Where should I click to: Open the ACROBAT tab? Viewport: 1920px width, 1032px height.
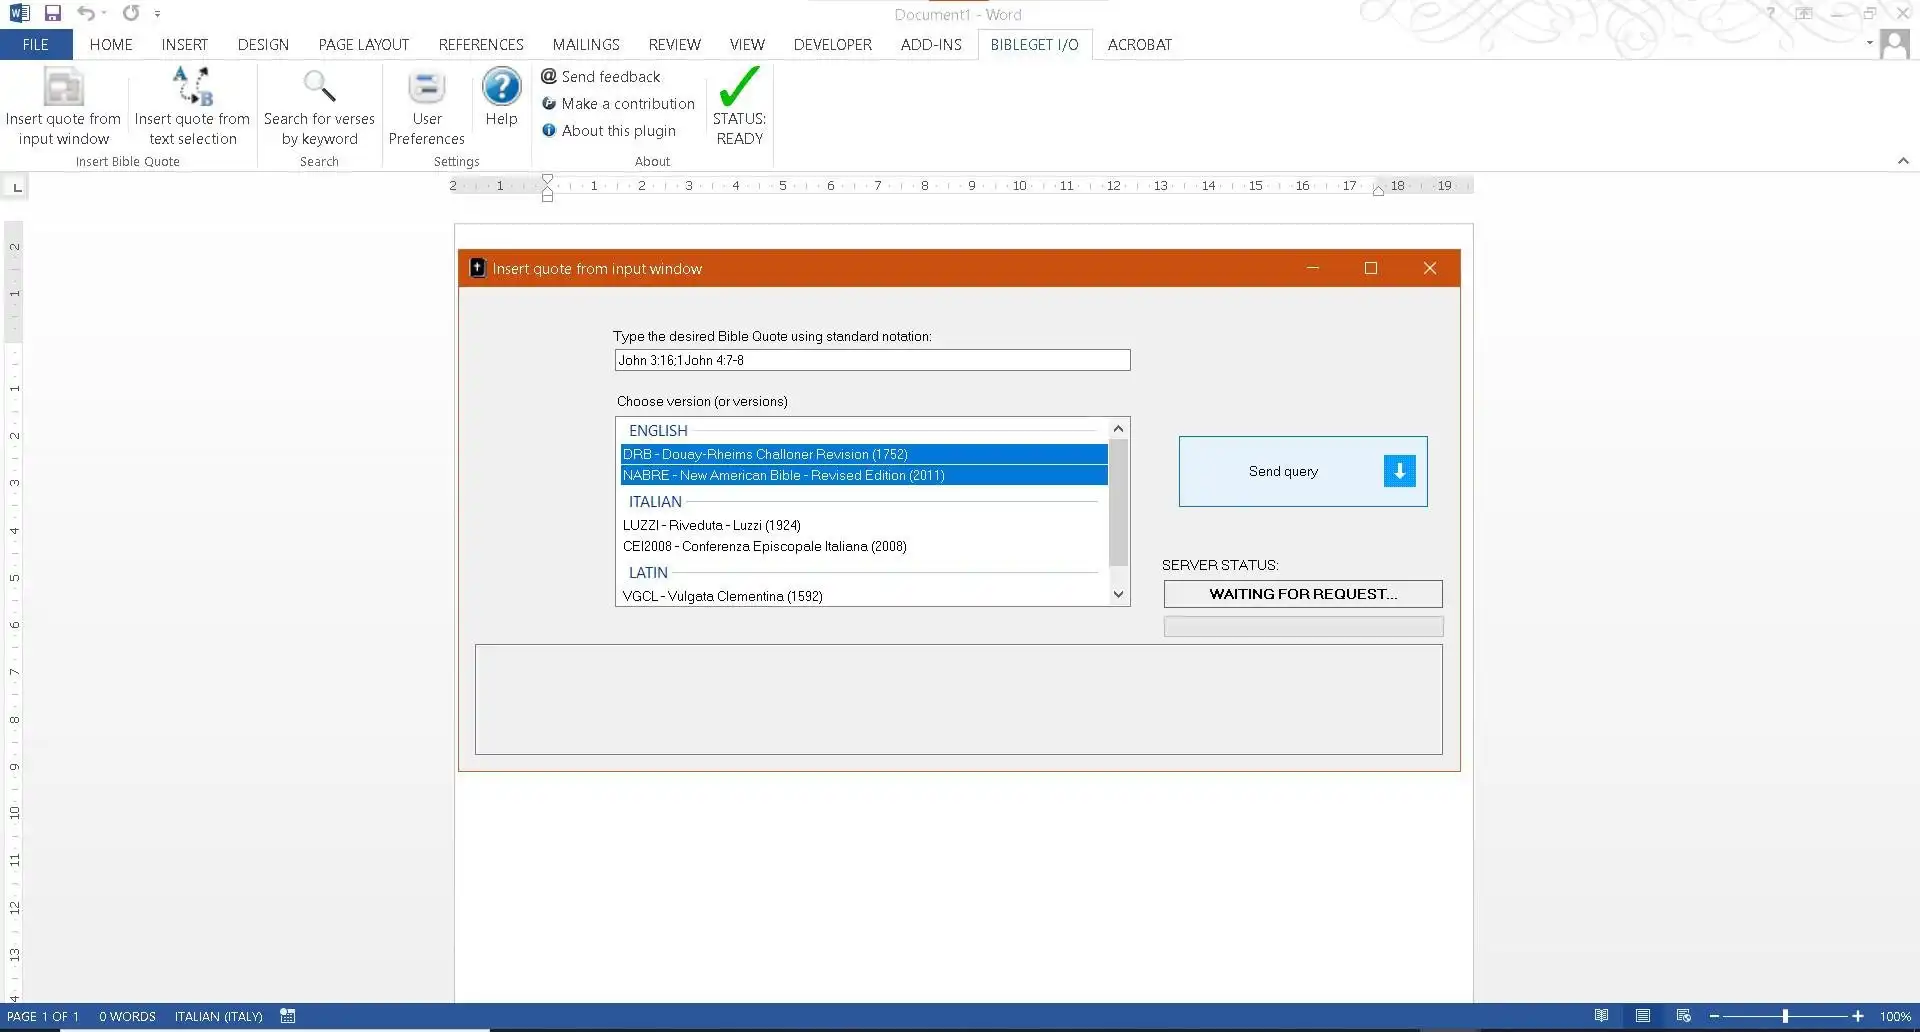pos(1140,44)
